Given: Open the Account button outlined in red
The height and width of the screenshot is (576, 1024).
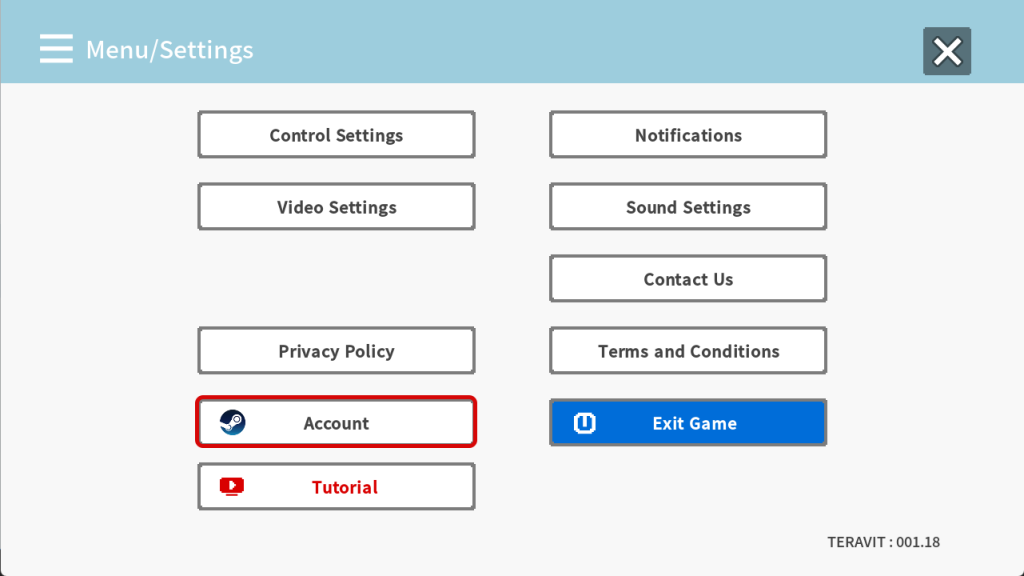Looking at the screenshot, I should [x=336, y=422].
